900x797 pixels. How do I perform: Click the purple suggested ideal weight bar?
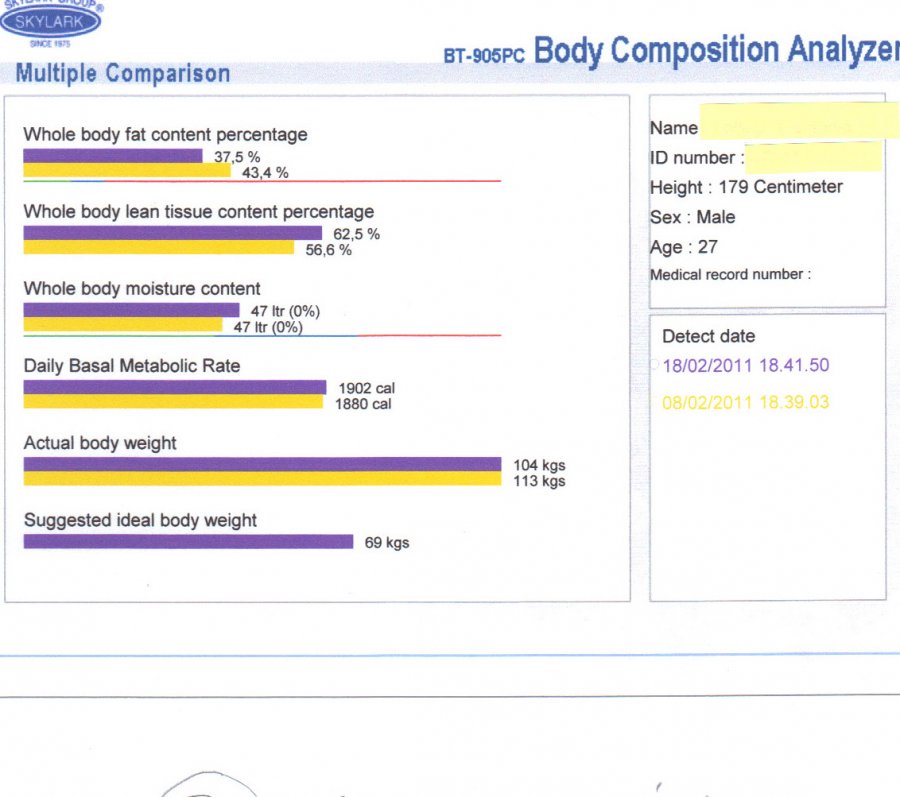tap(188, 542)
